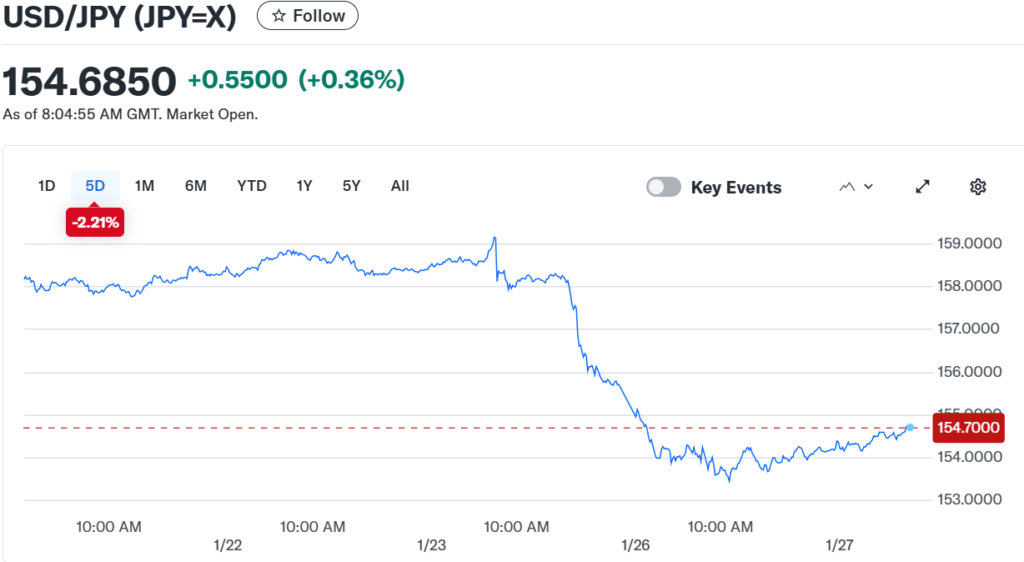The height and width of the screenshot is (562, 1024).
Task: Click the current price dot on chart
Action: point(910,428)
